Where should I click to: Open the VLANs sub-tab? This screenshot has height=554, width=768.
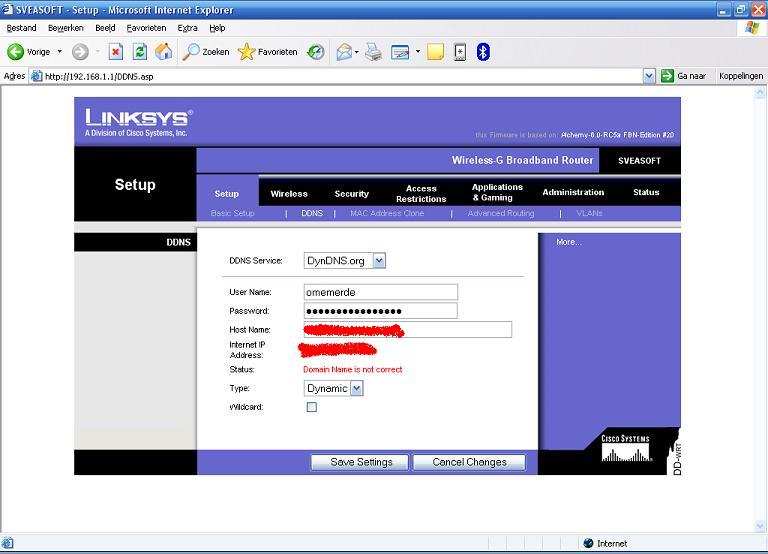click(x=589, y=213)
